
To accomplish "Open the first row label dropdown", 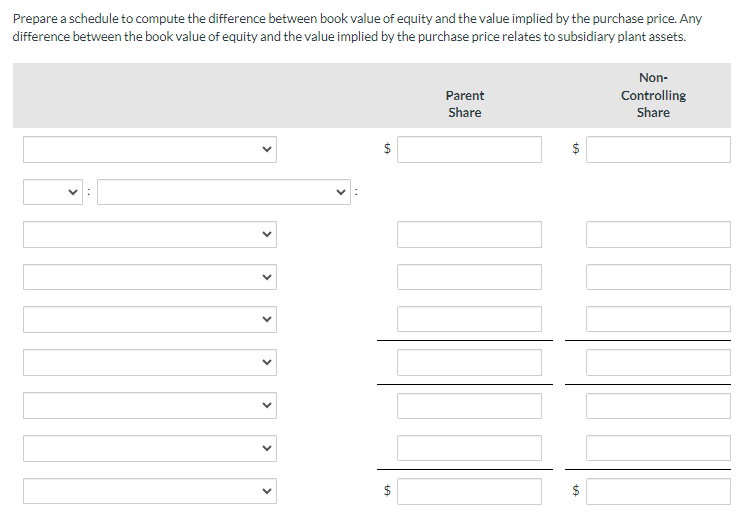I will 150,149.
